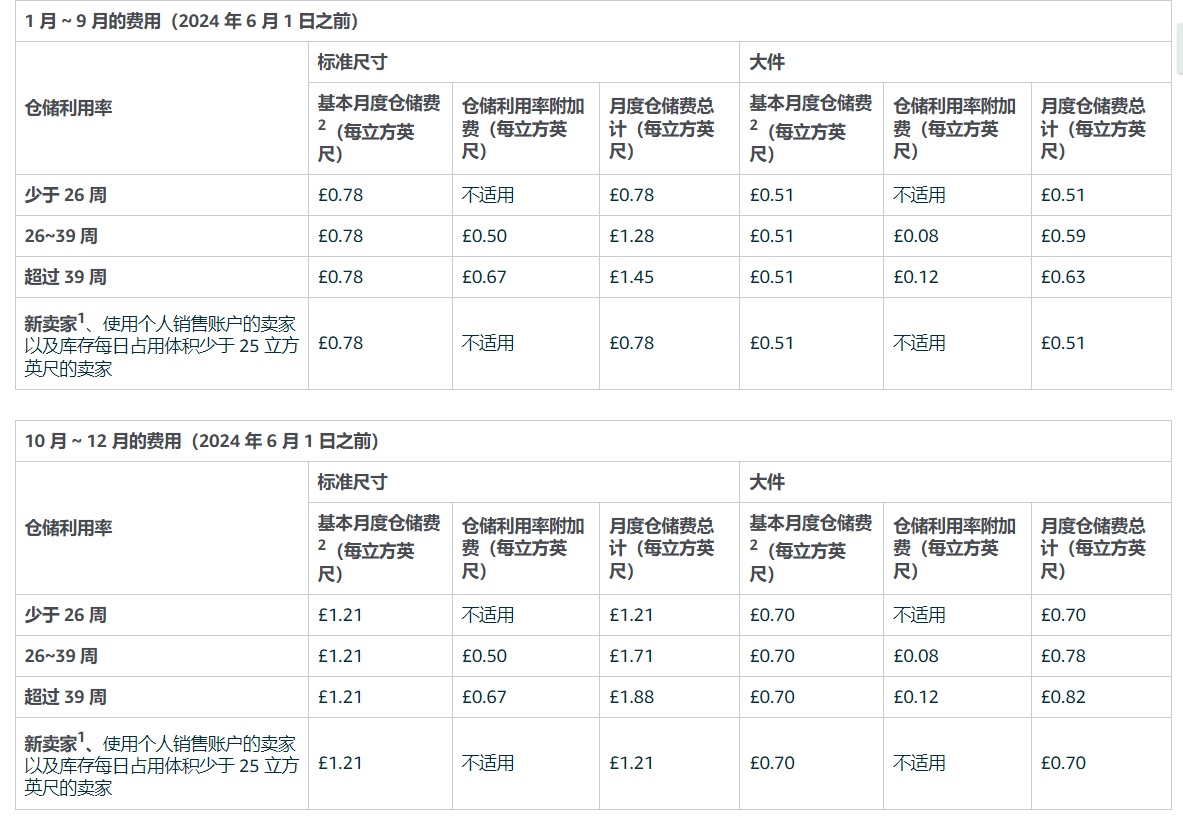1183x829 pixels.
Task: Click the 仓储利用率 header in the first table
Action: tap(68, 108)
